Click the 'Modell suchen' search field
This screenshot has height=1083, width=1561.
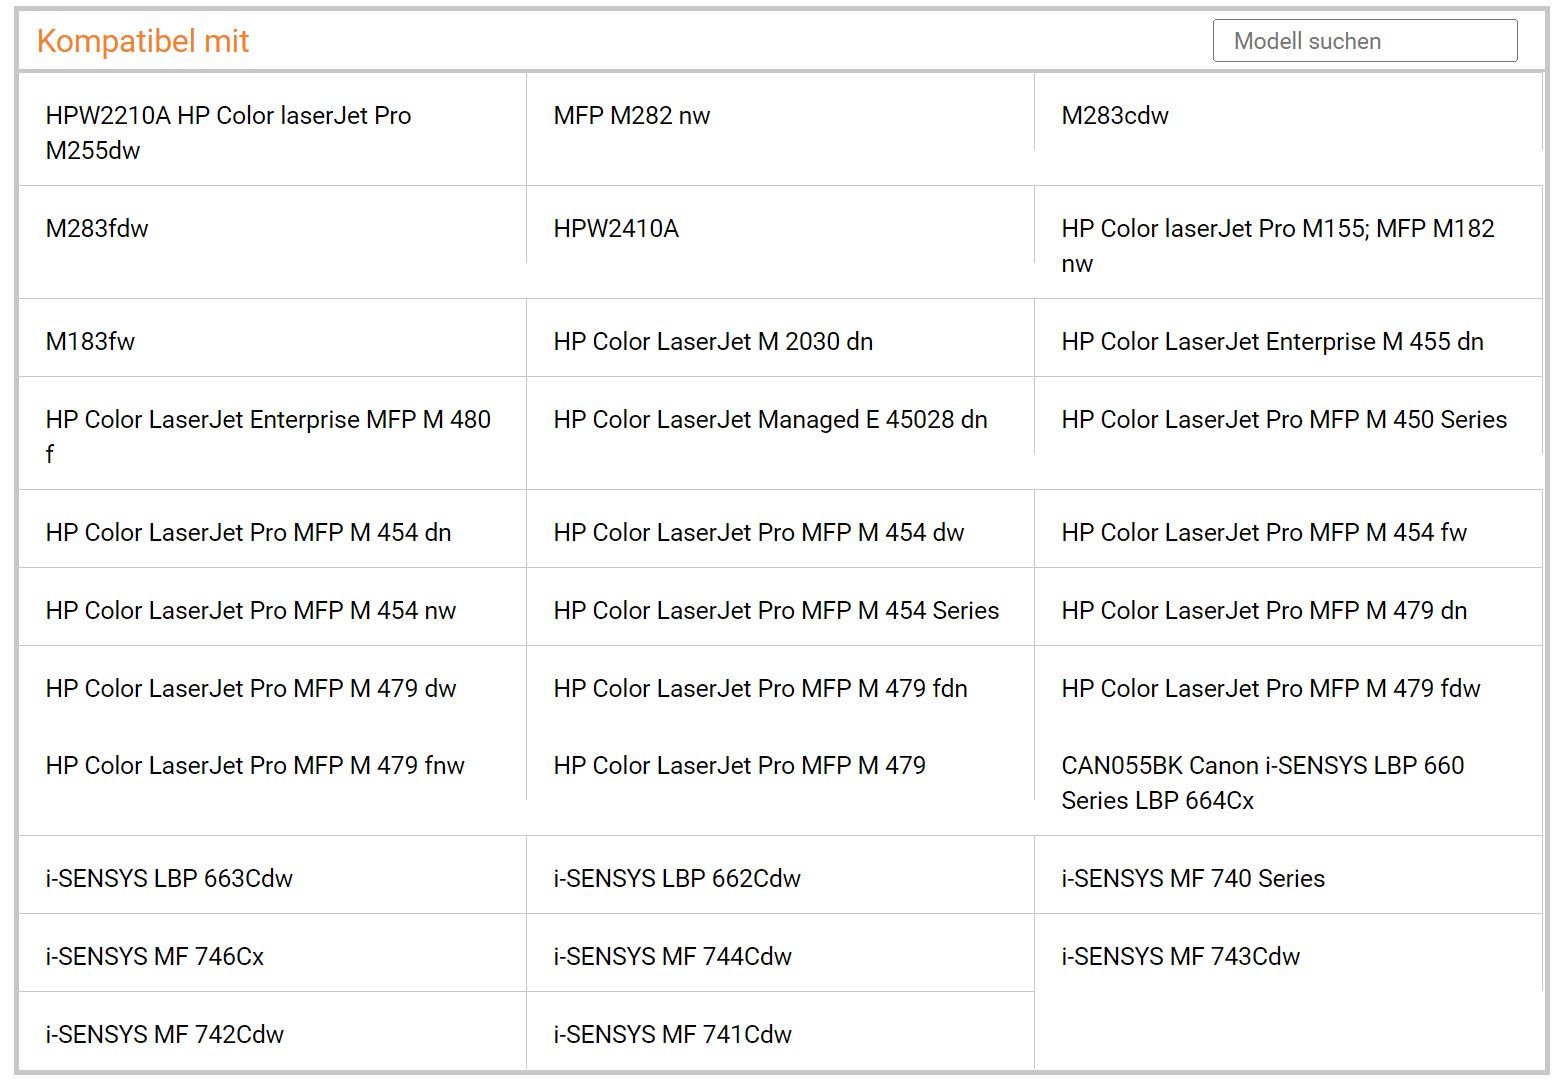click(1364, 41)
